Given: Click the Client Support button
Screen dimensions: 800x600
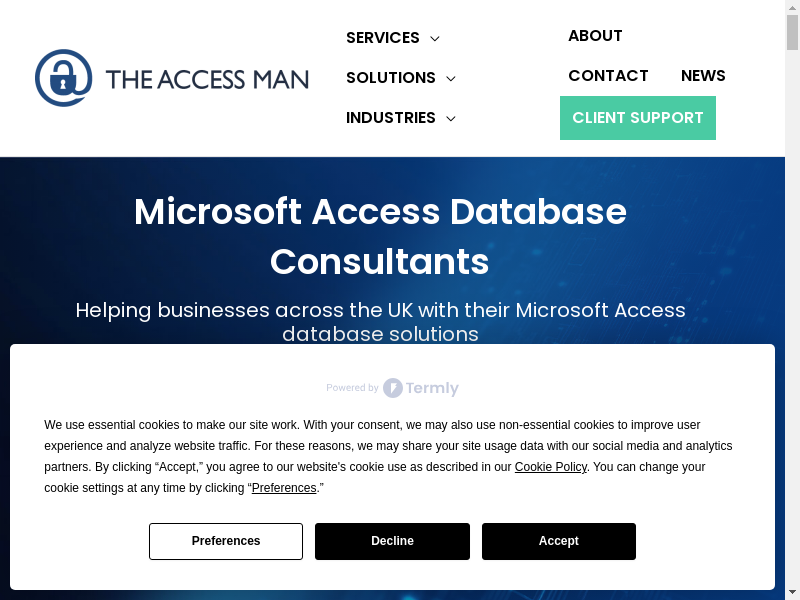Looking at the screenshot, I should tap(638, 118).
